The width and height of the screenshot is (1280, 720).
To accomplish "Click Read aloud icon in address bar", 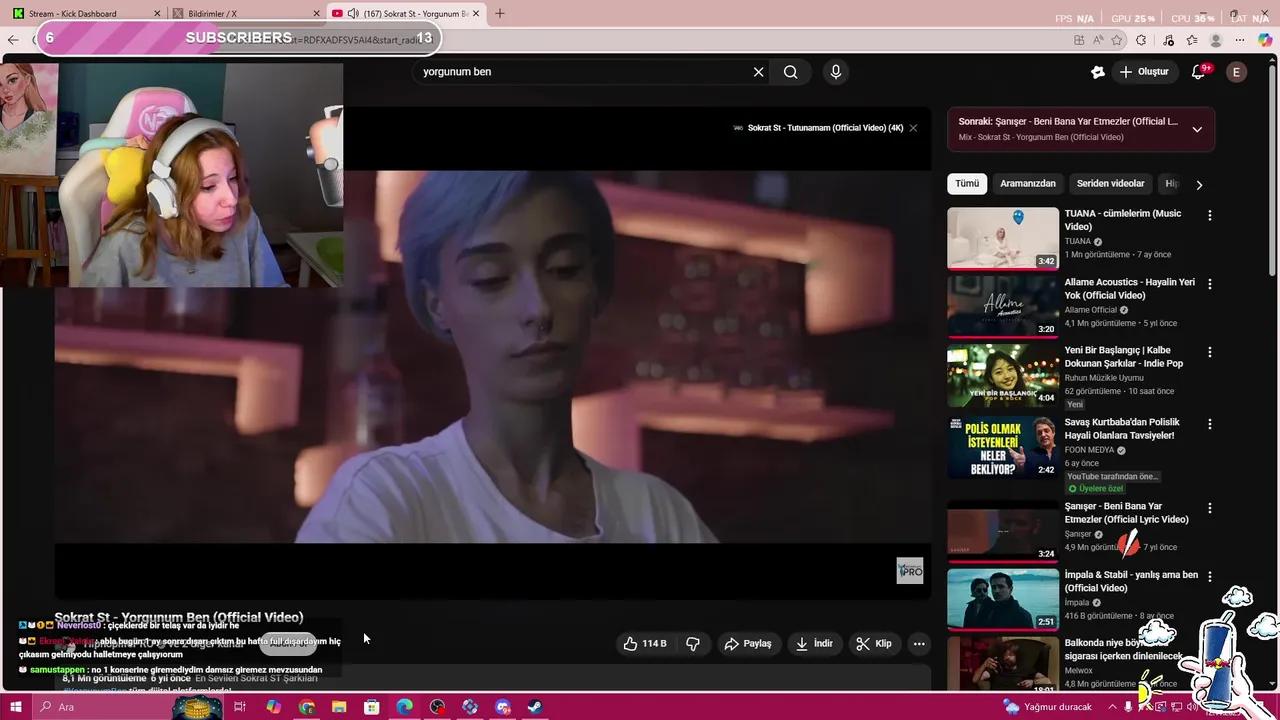I will point(1097,40).
